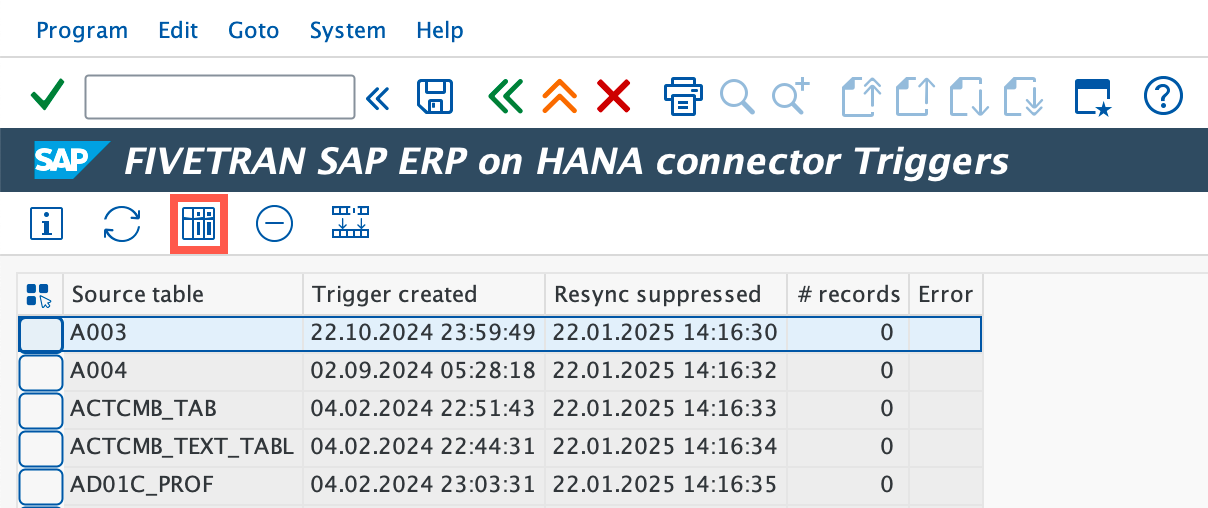The width and height of the screenshot is (1208, 508).
Task: Click the select-all grid corner icon
Action: [x=40, y=294]
